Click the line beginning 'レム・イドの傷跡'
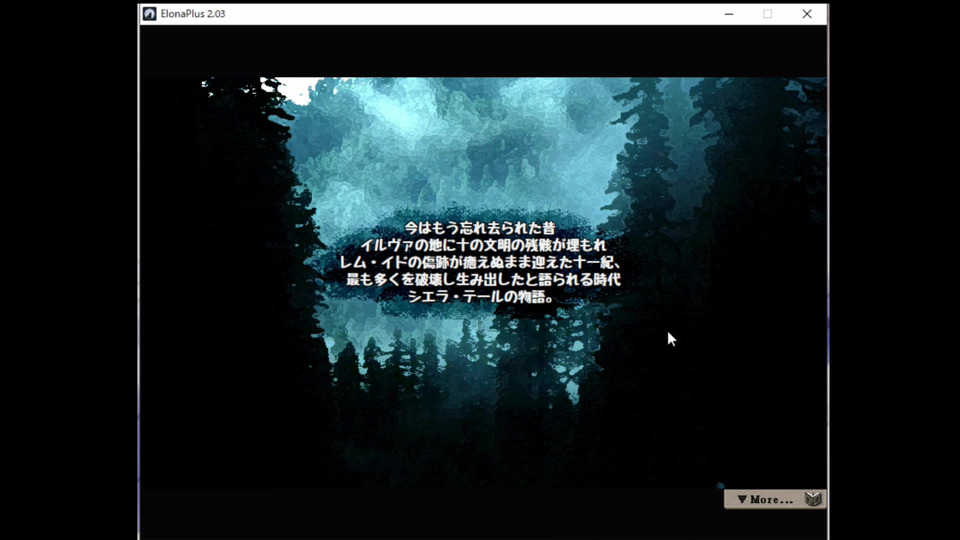The width and height of the screenshot is (960, 540). point(481,263)
